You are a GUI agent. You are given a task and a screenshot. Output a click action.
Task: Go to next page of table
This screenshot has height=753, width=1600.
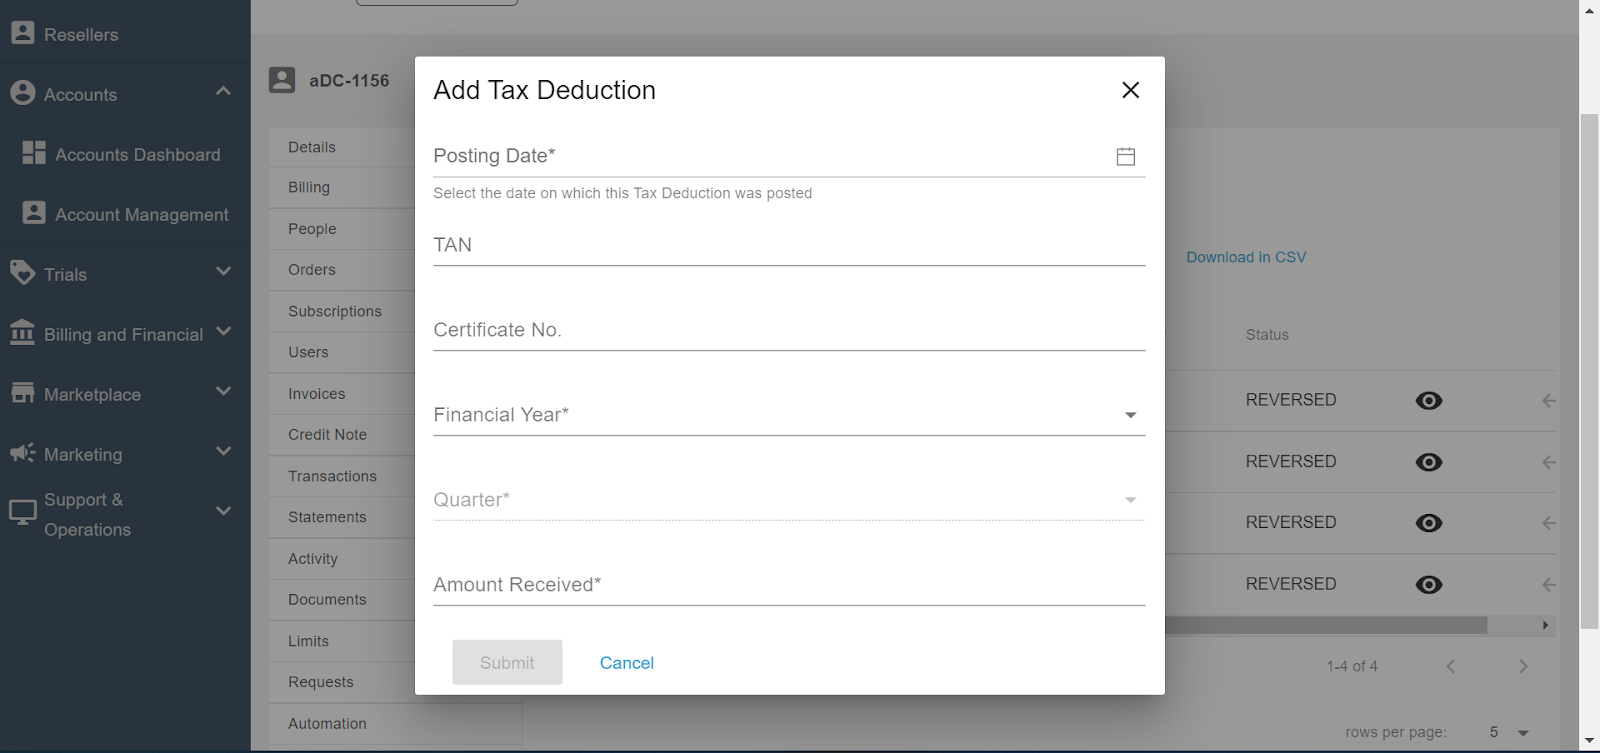point(1523,666)
